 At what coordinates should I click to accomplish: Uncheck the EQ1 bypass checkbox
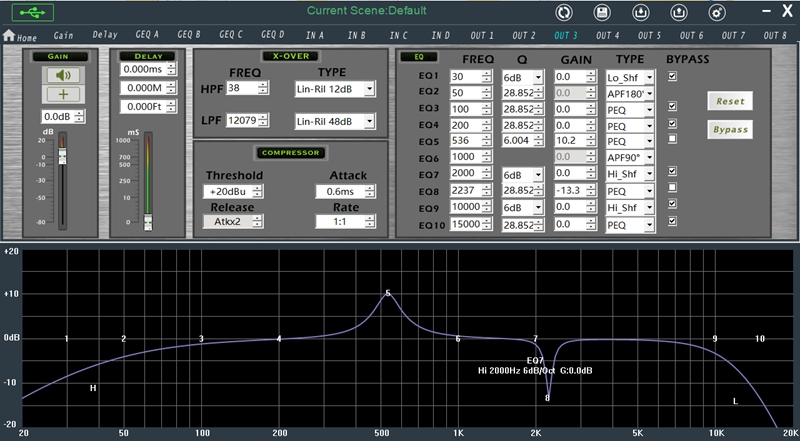click(x=672, y=76)
